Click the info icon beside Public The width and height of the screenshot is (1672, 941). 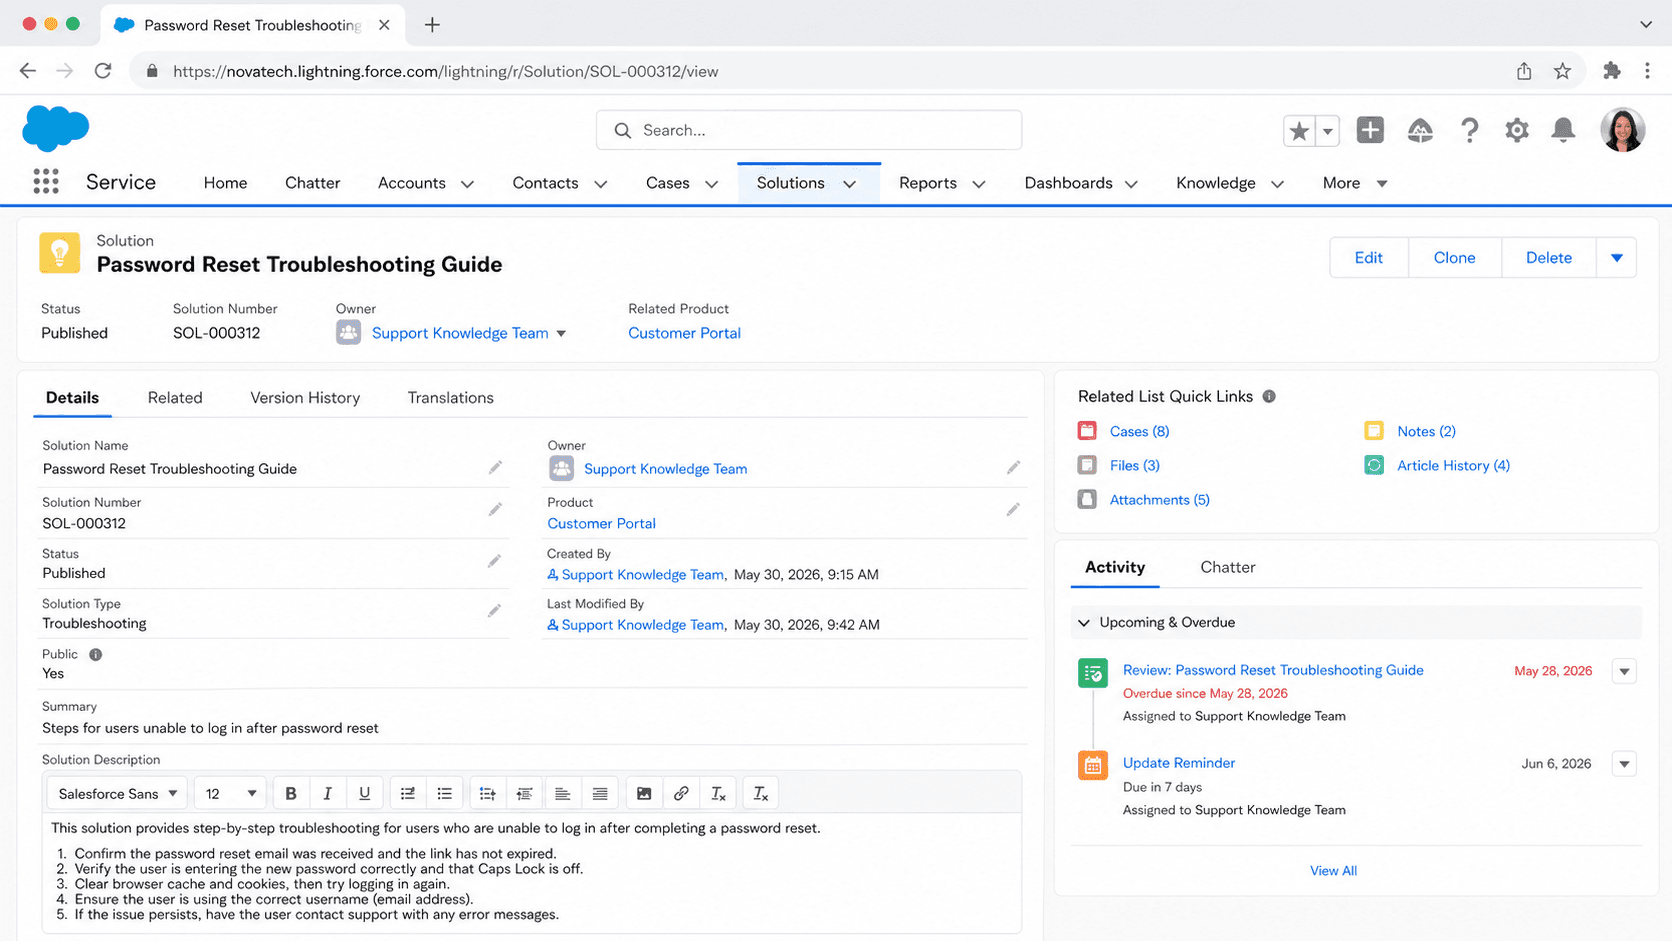[x=96, y=654]
